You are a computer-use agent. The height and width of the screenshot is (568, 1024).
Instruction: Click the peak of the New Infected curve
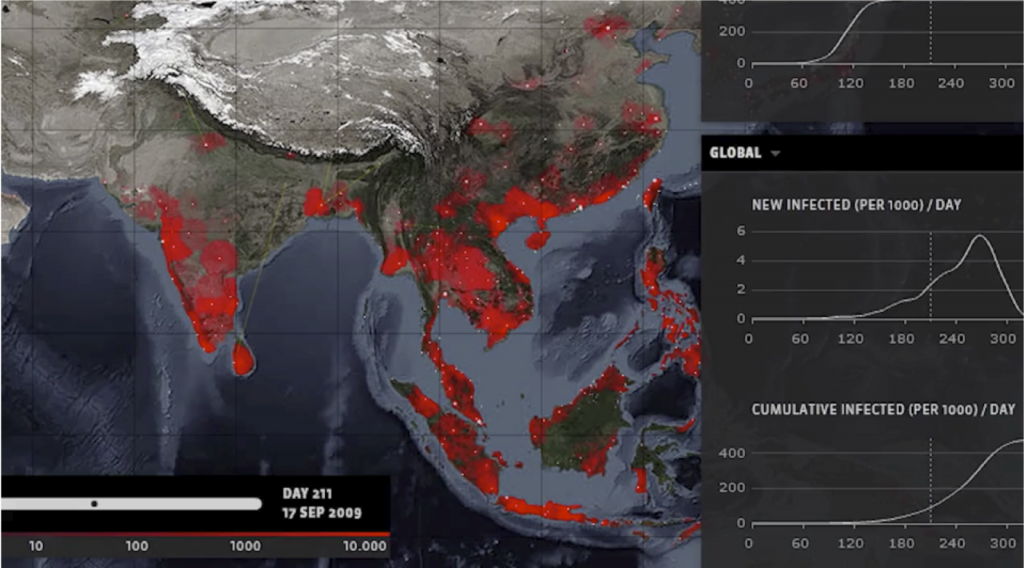(x=979, y=236)
